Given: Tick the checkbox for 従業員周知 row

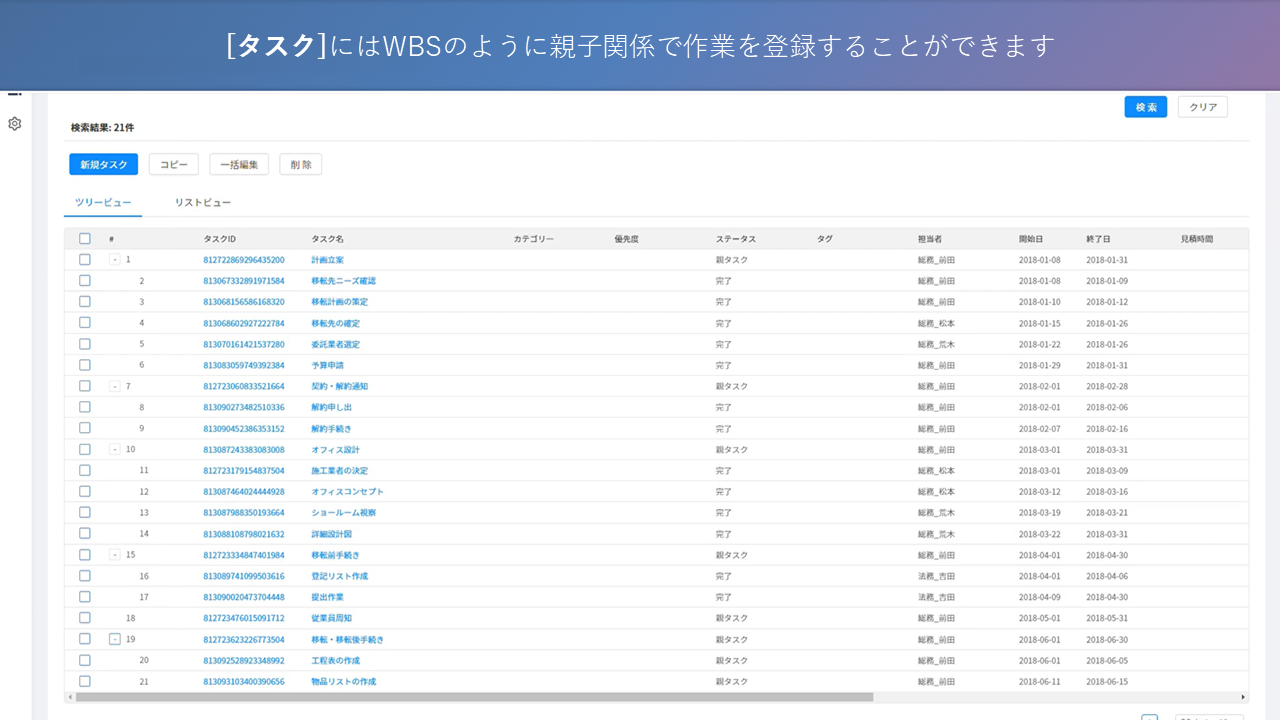Looking at the screenshot, I should click(x=85, y=618).
